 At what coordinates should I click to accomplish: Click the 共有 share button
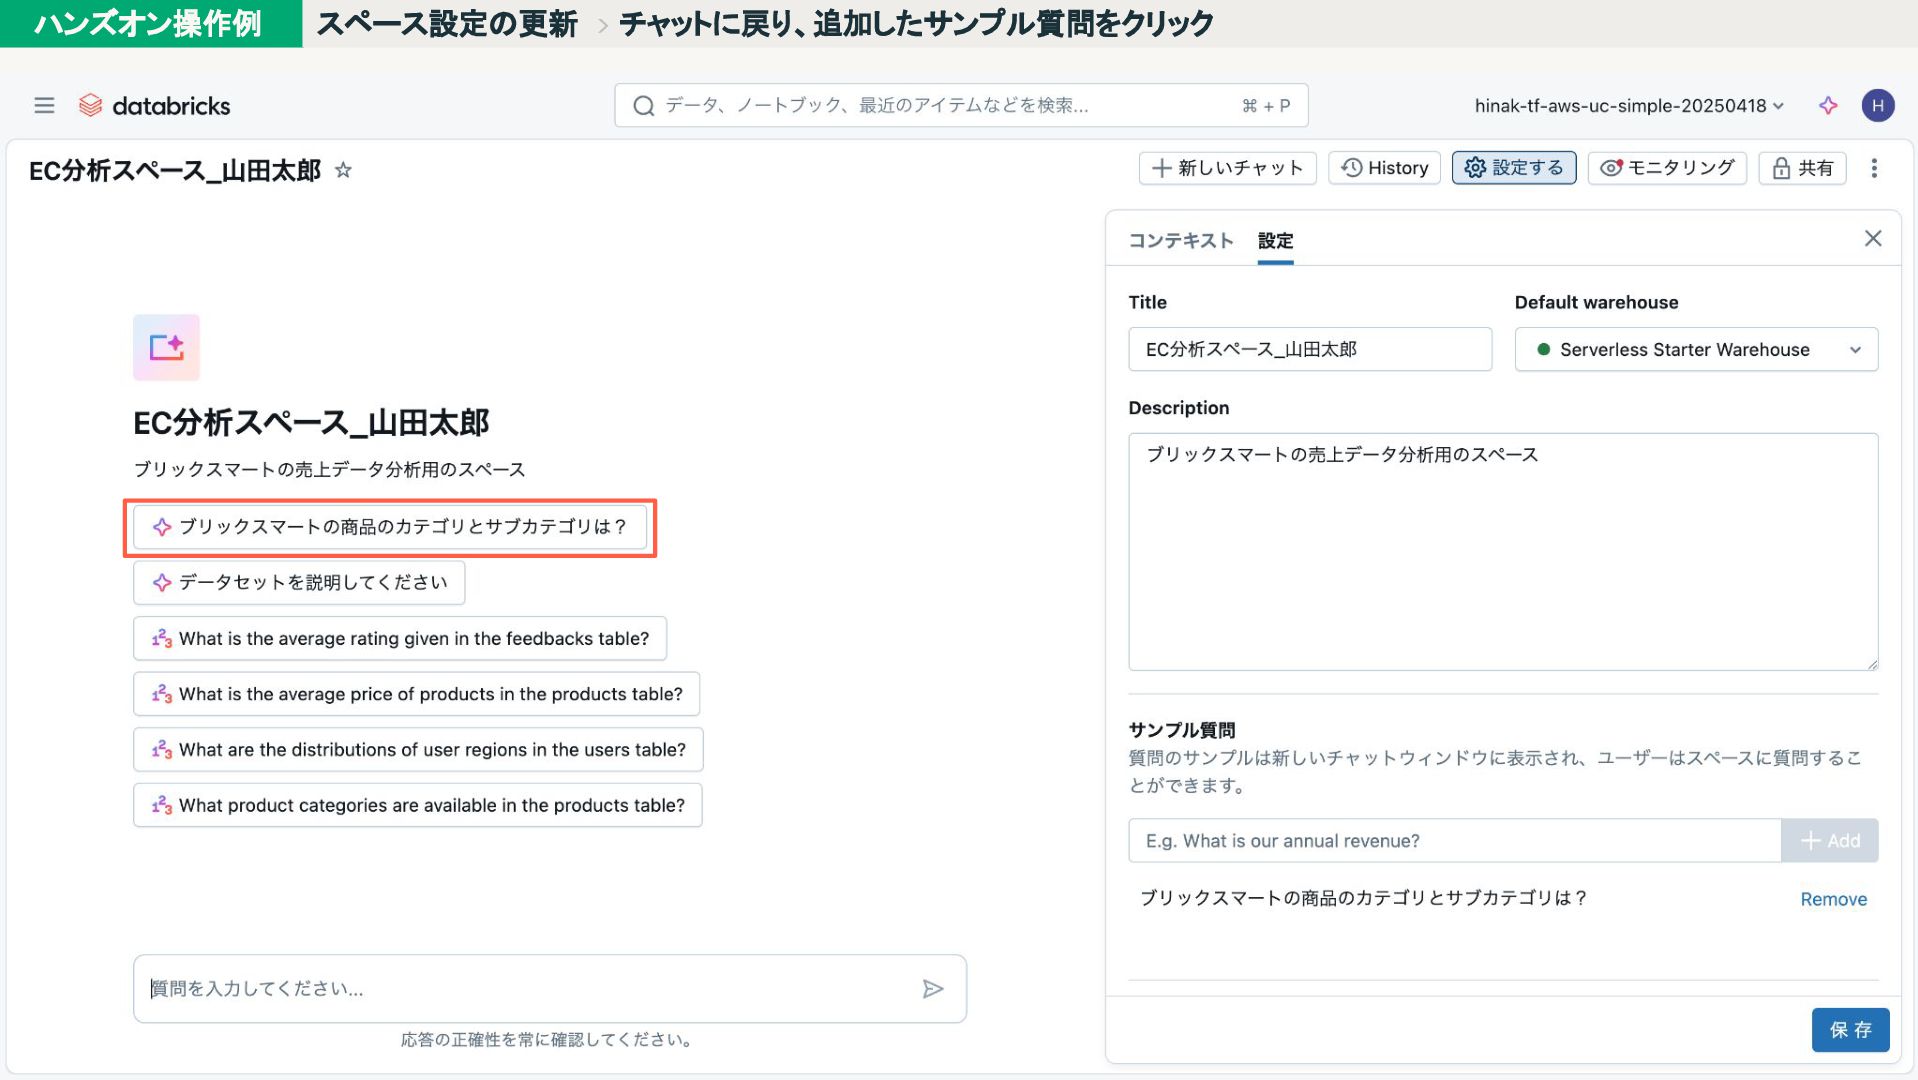[x=1802, y=168]
